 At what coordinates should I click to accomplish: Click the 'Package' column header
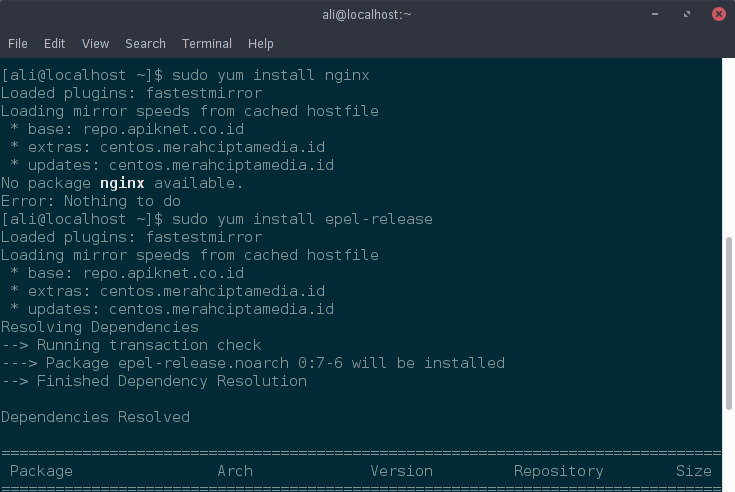pyautogui.click(x=41, y=471)
